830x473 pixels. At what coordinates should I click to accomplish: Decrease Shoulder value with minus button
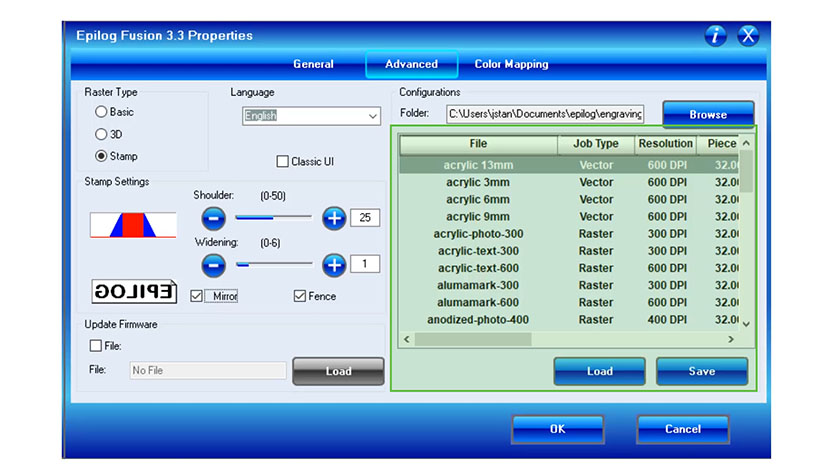pyautogui.click(x=214, y=218)
